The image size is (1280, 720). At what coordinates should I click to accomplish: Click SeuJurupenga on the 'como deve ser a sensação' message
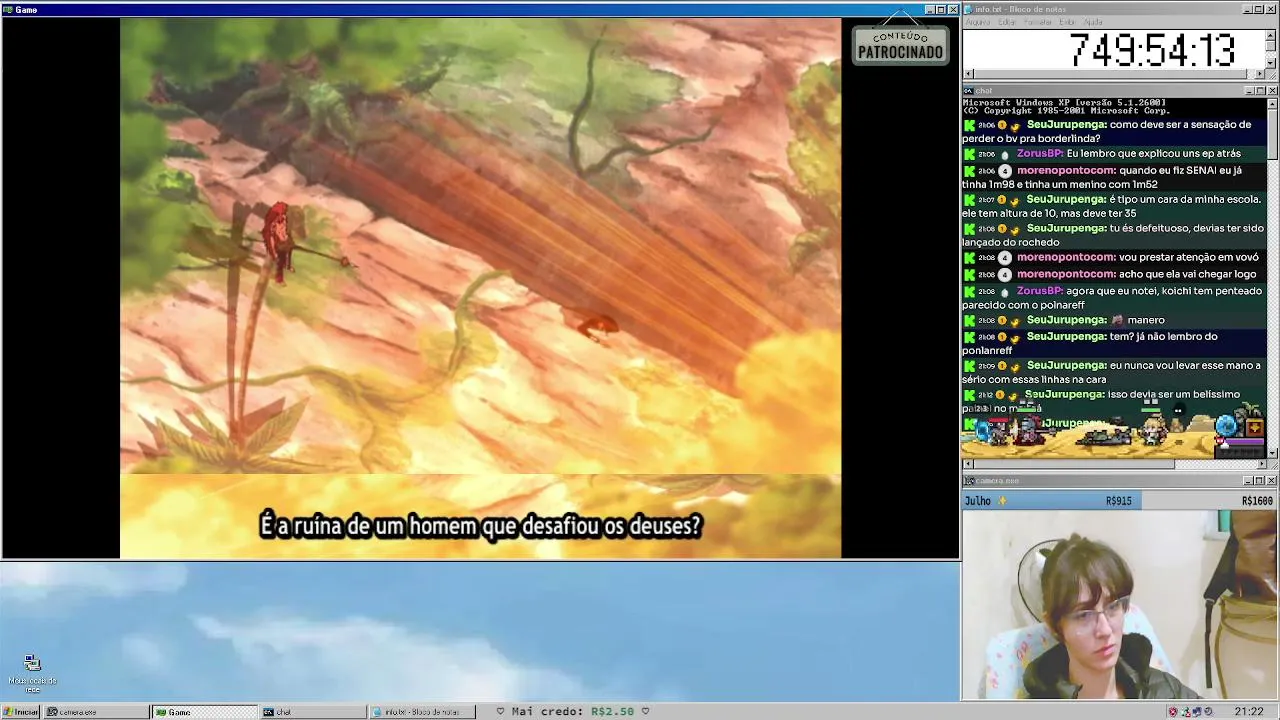[1066, 125]
